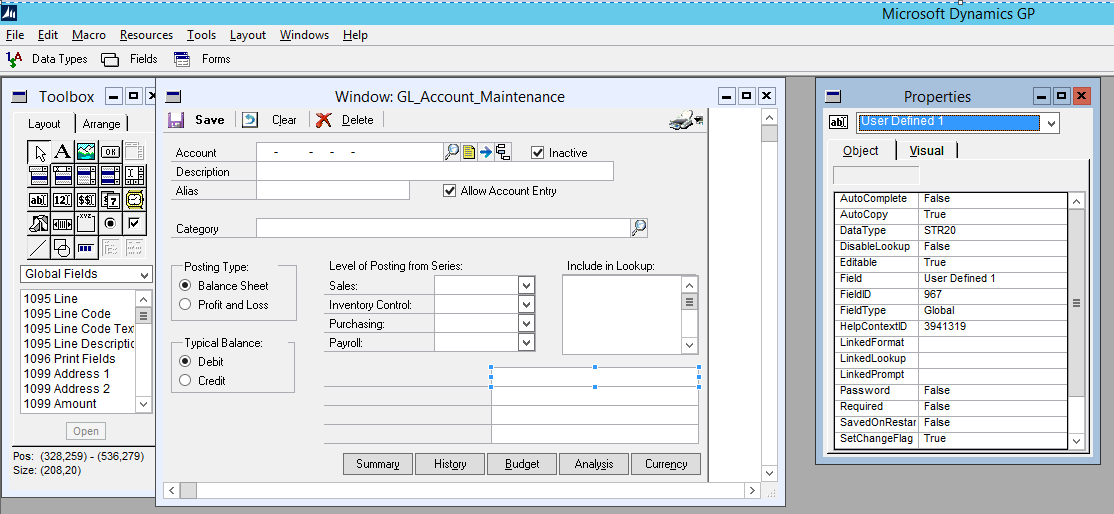Open Forms from the main toolbar
Screen dimensions: 1114x514
pos(202,59)
